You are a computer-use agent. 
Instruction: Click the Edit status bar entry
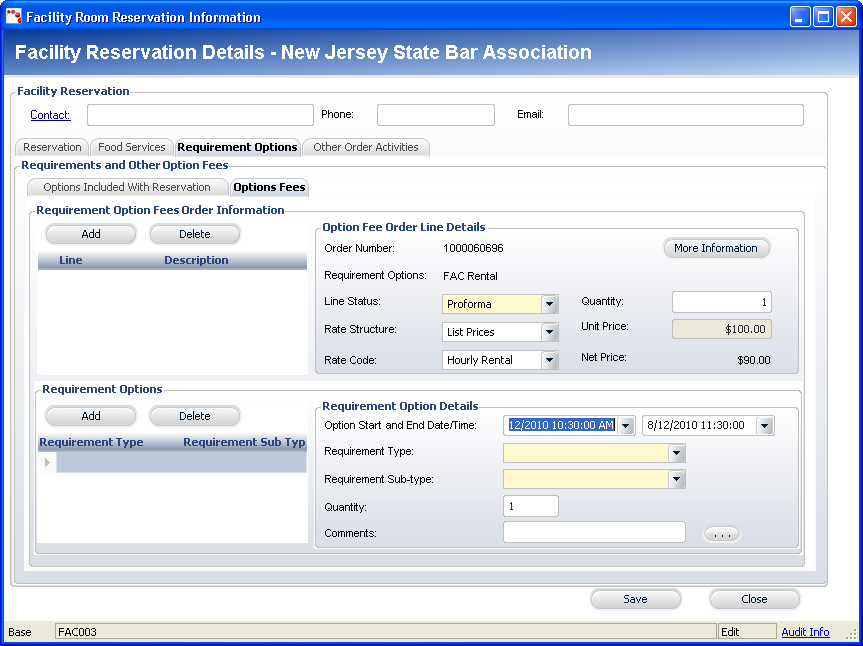point(746,632)
